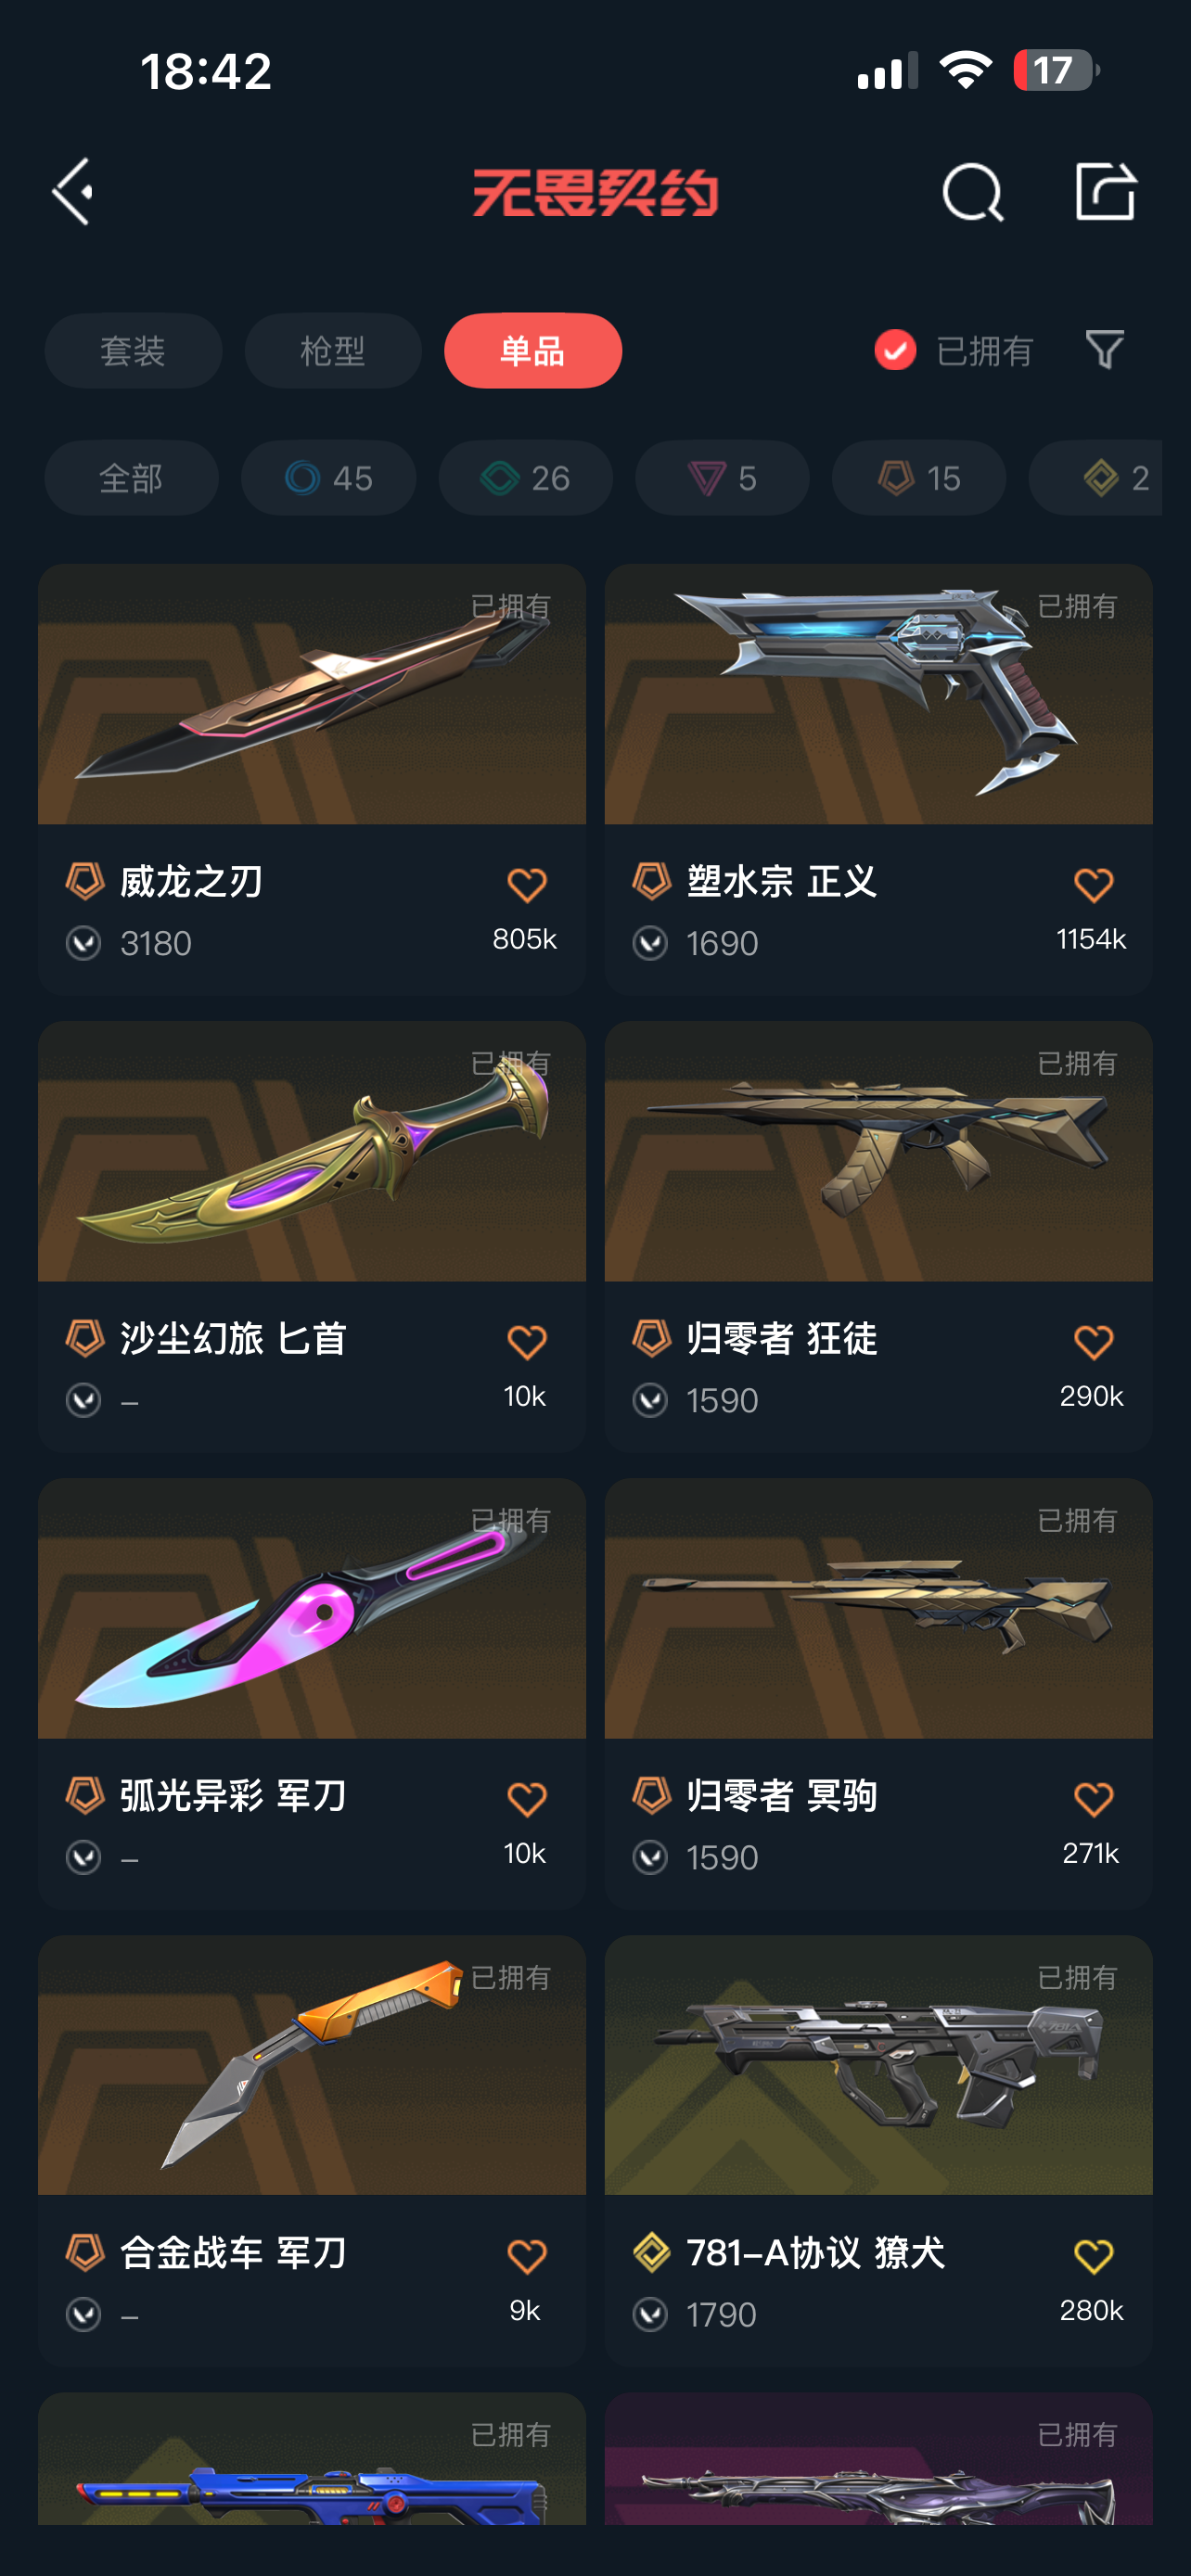This screenshot has width=1191, height=2576.
Task: Select the 全部 rarity filter
Action: (131, 478)
